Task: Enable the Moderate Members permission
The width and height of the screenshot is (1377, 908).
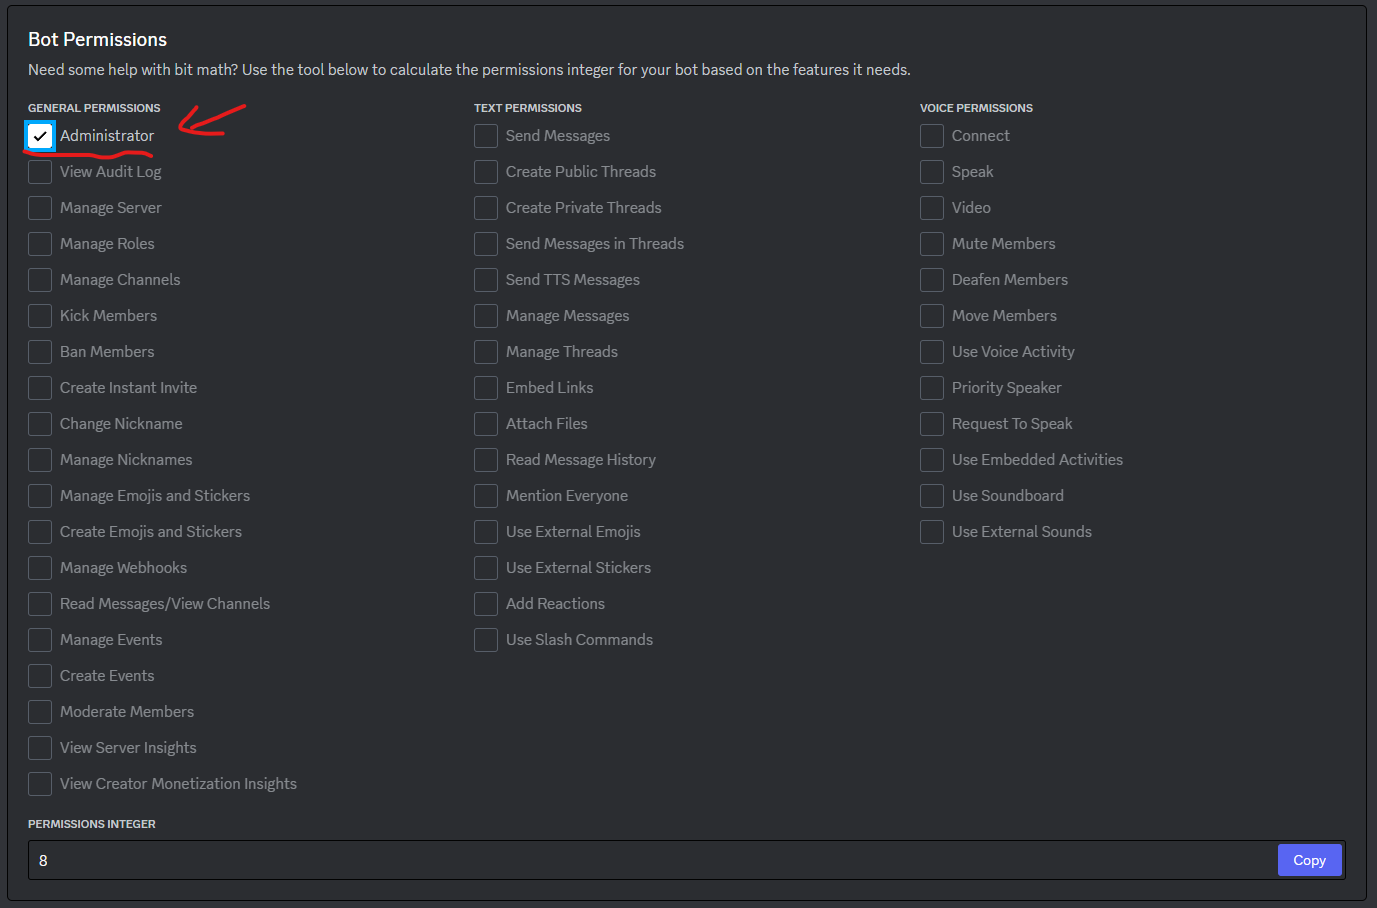Action: [x=40, y=711]
